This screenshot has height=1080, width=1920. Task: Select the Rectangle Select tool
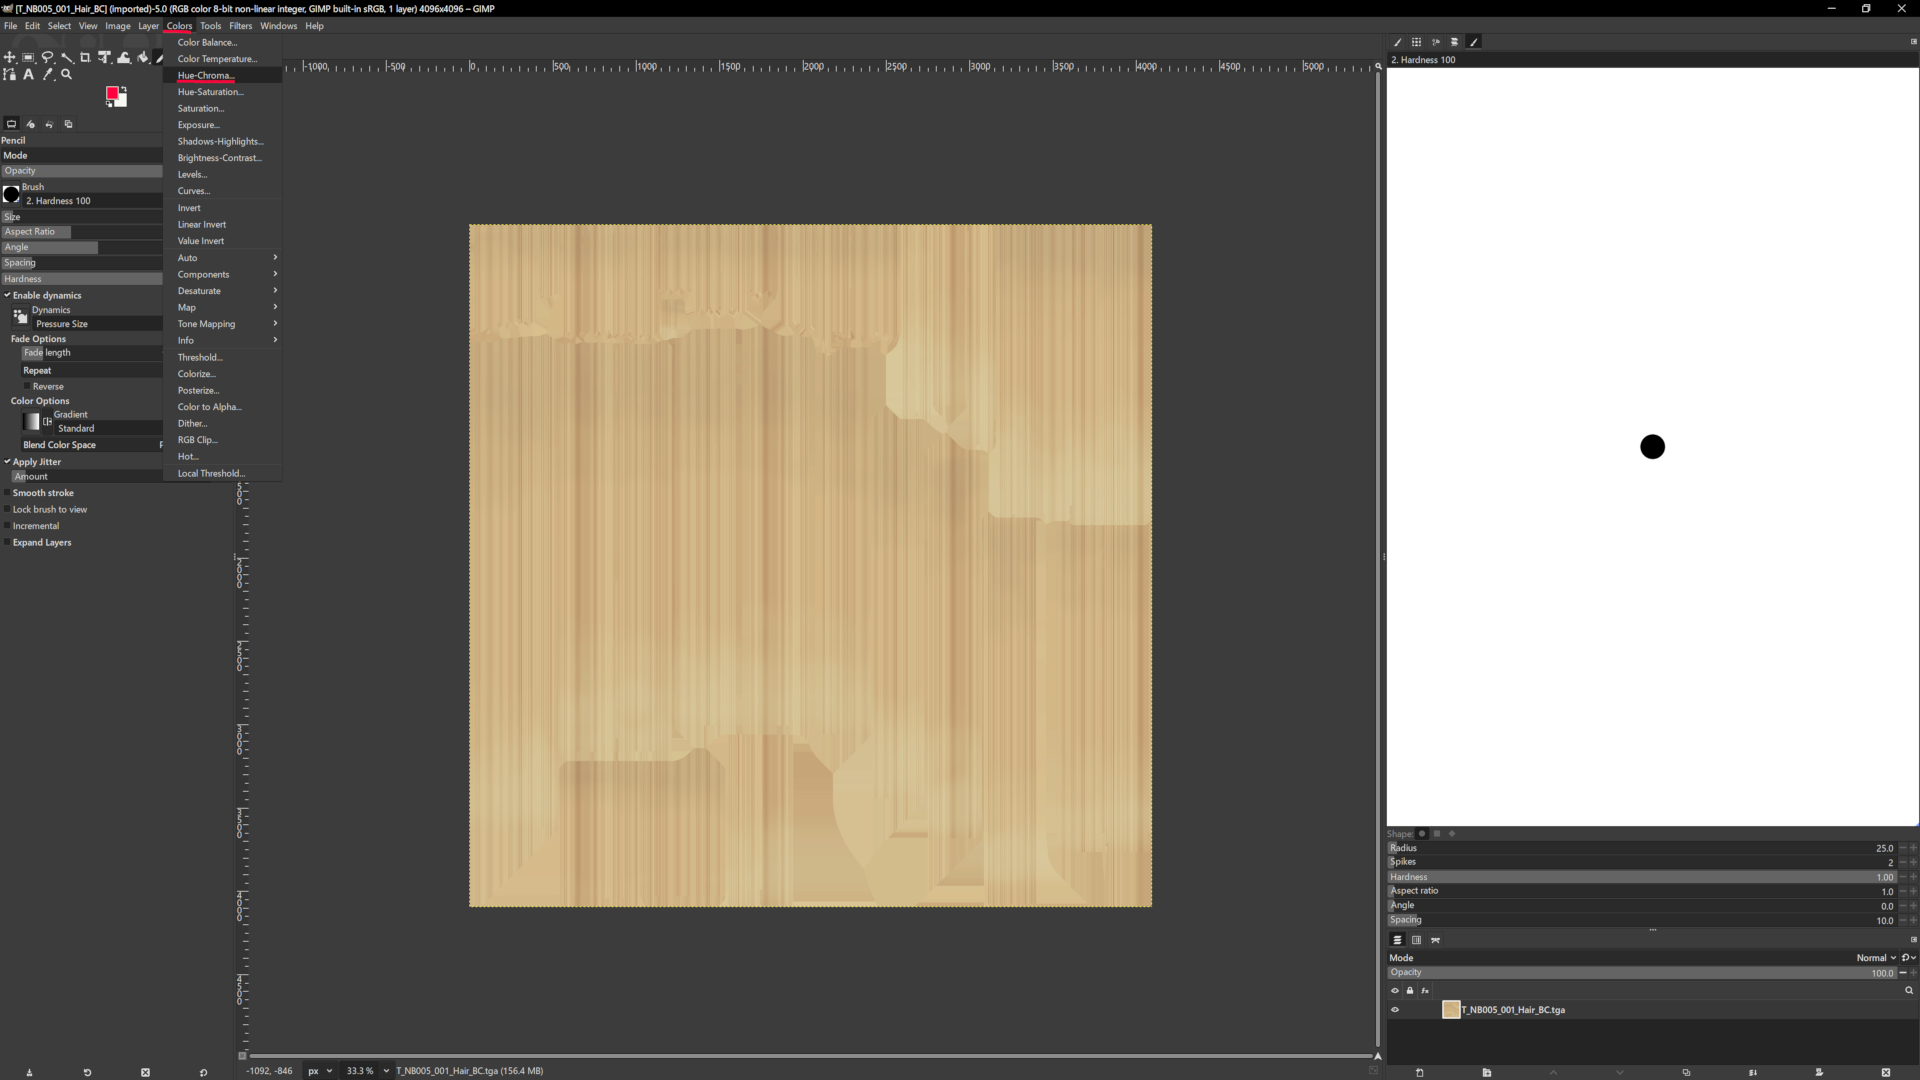pos(28,58)
